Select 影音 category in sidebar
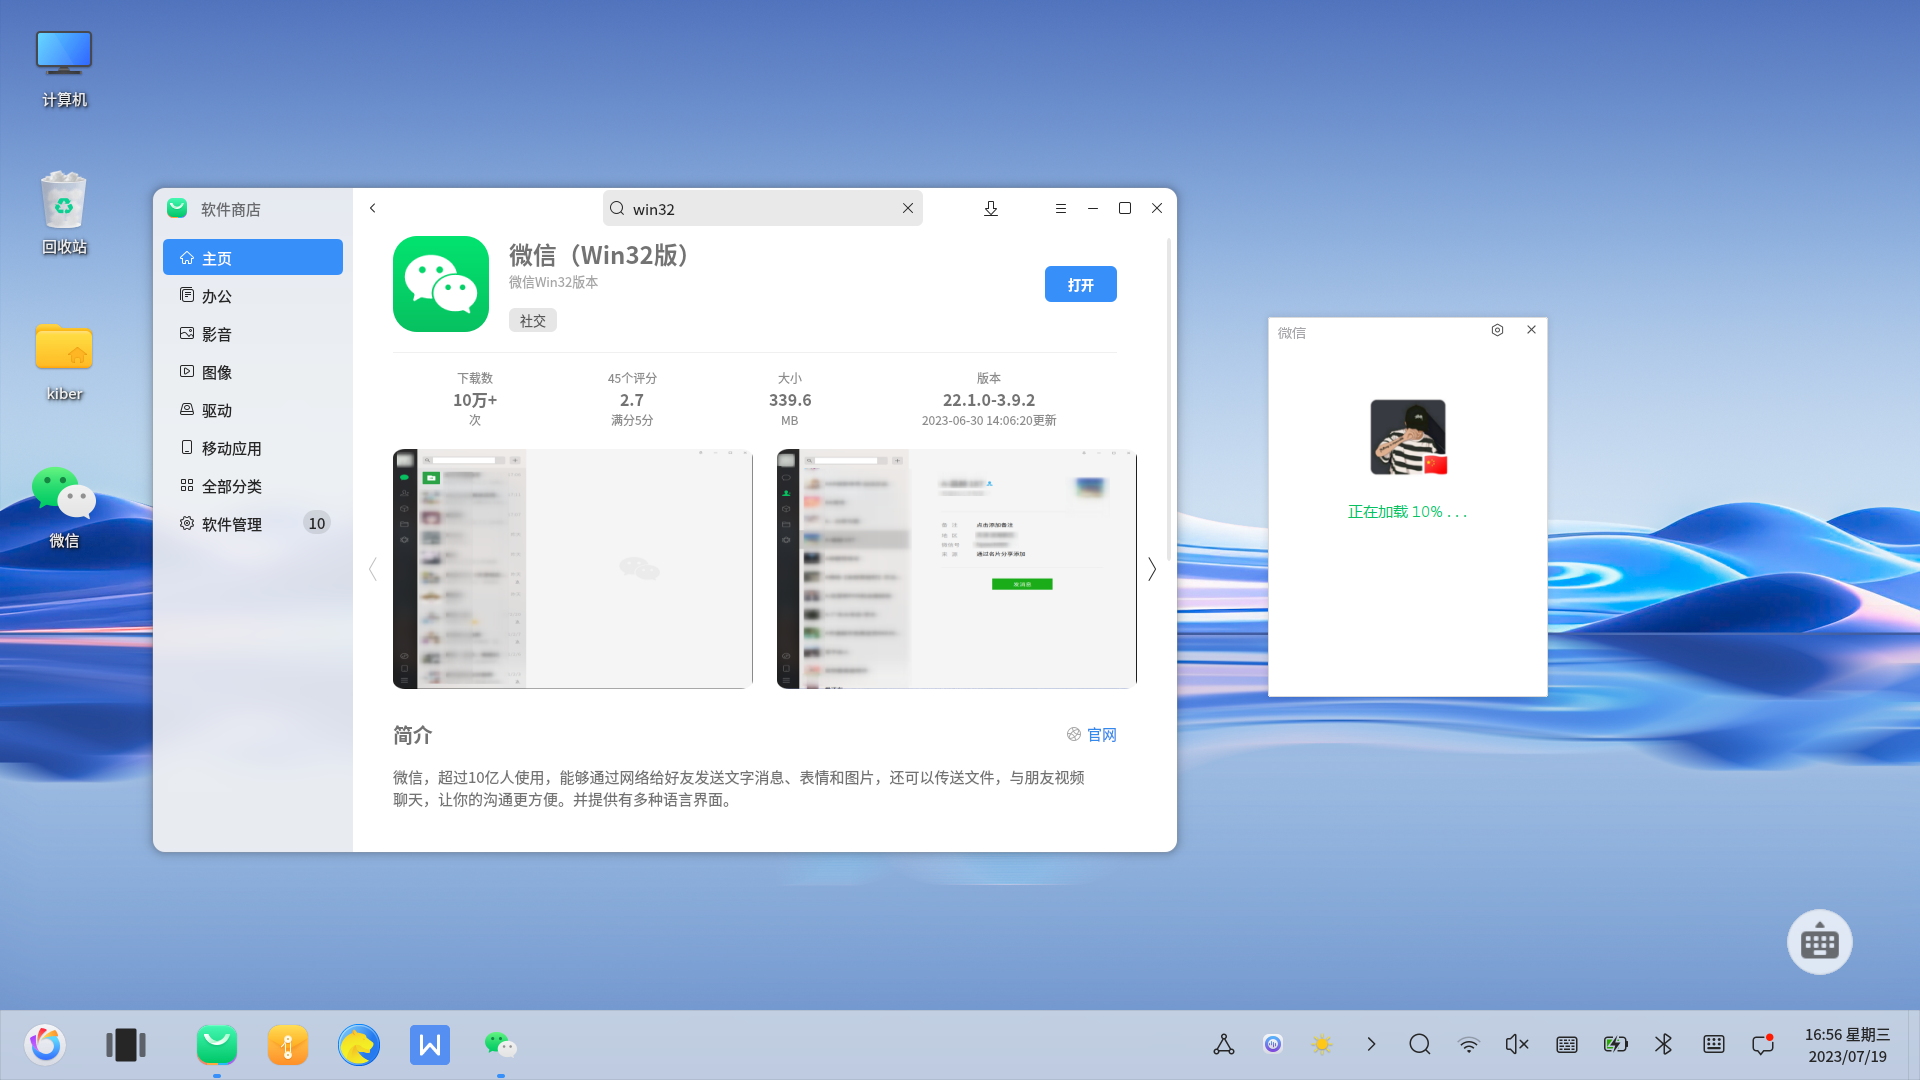Viewport: 1920px width, 1080px height. pos(253,333)
